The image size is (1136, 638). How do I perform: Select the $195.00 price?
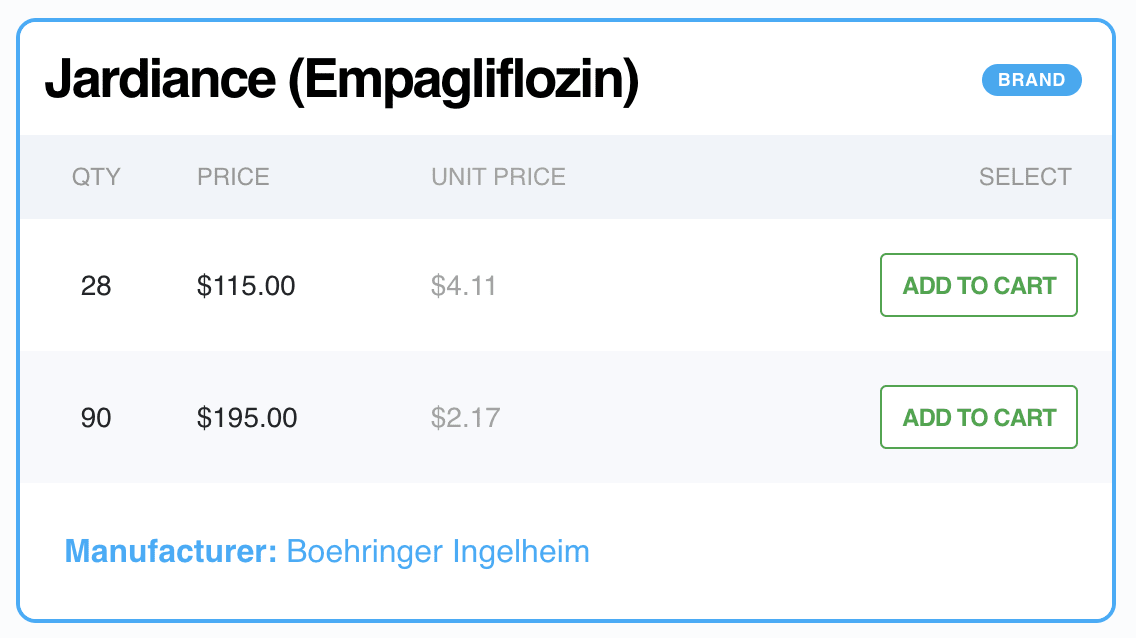[245, 417]
